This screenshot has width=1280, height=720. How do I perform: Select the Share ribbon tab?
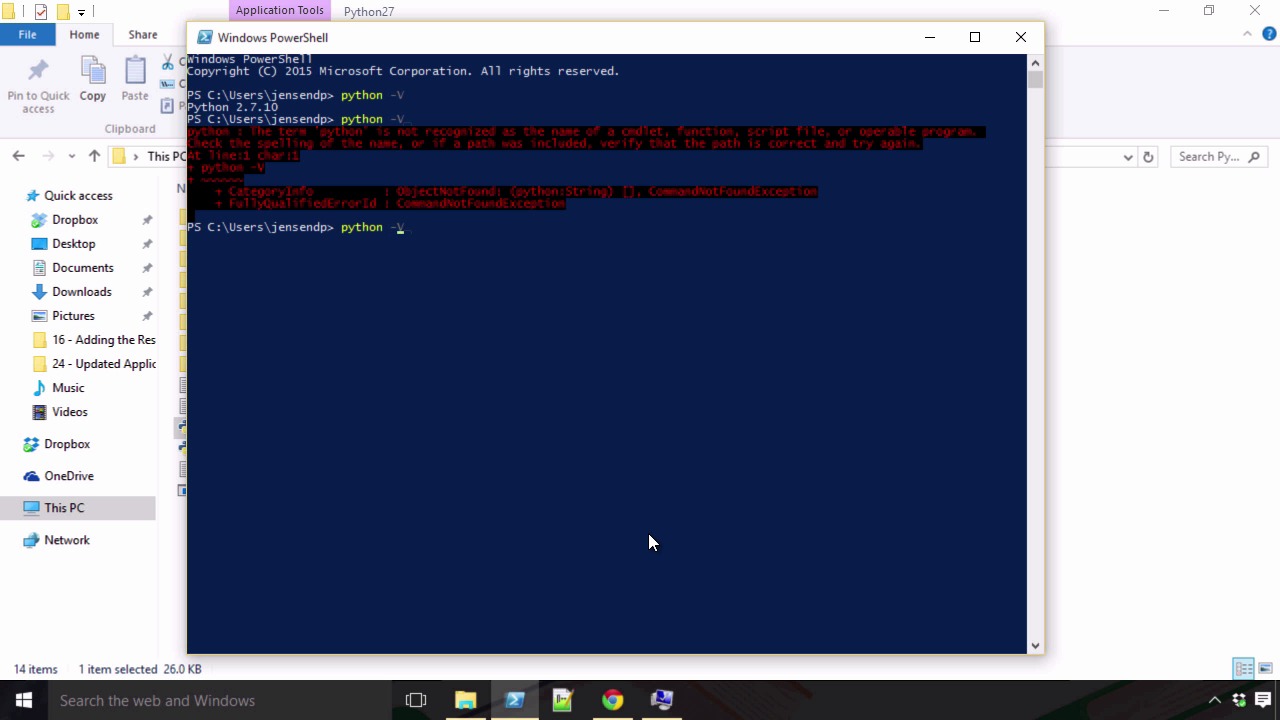[143, 34]
